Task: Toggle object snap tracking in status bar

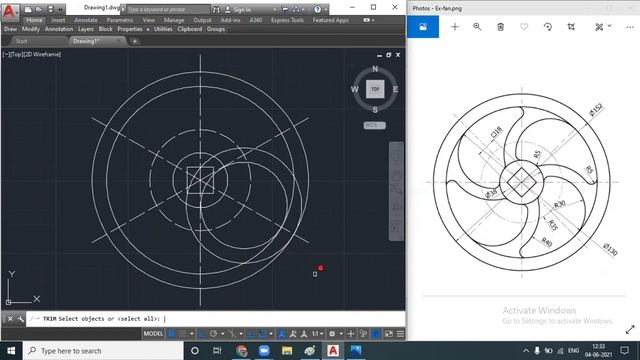Action: click(x=251, y=334)
